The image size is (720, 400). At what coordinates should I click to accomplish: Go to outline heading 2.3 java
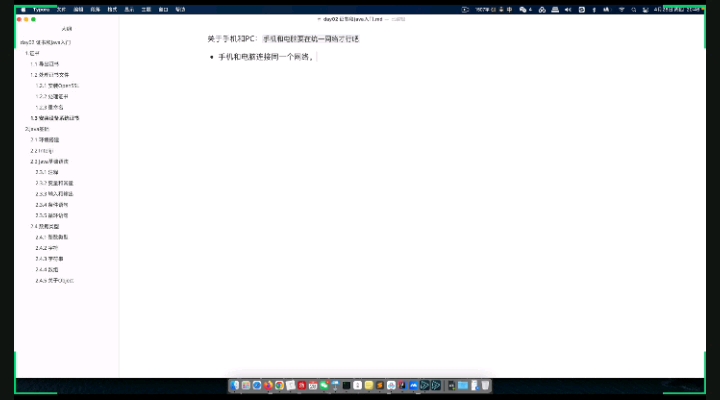tap(49, 162)
